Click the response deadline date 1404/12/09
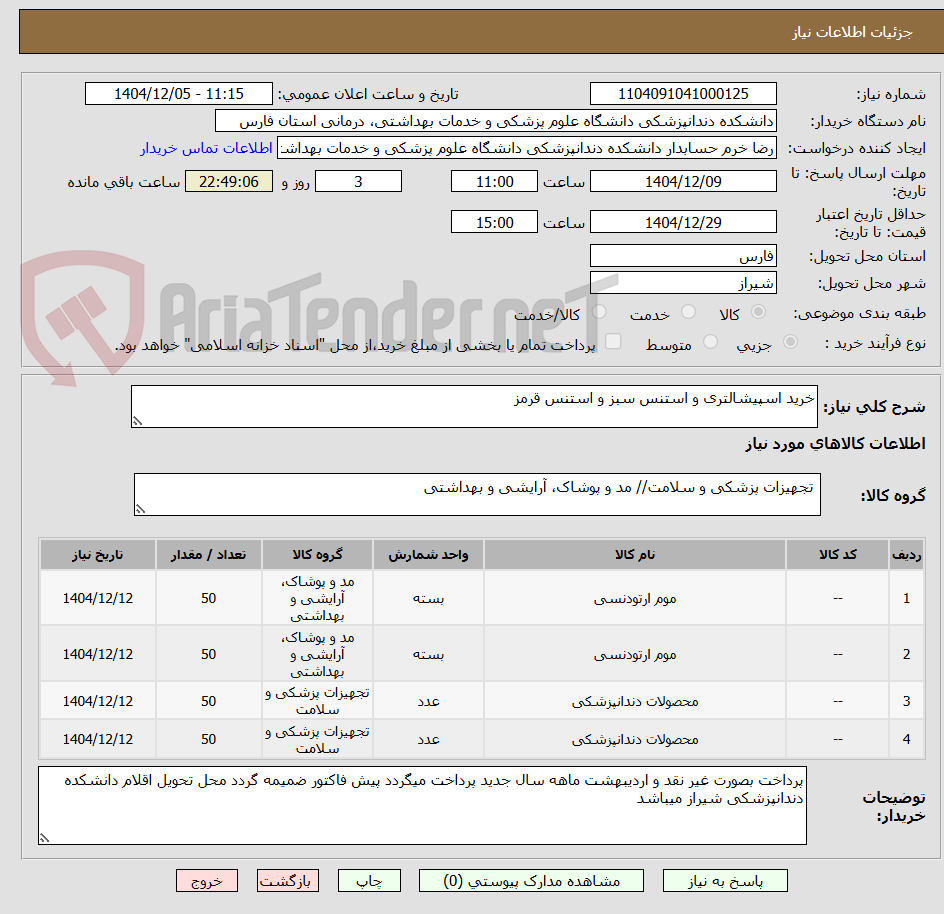 coord(683,181)
